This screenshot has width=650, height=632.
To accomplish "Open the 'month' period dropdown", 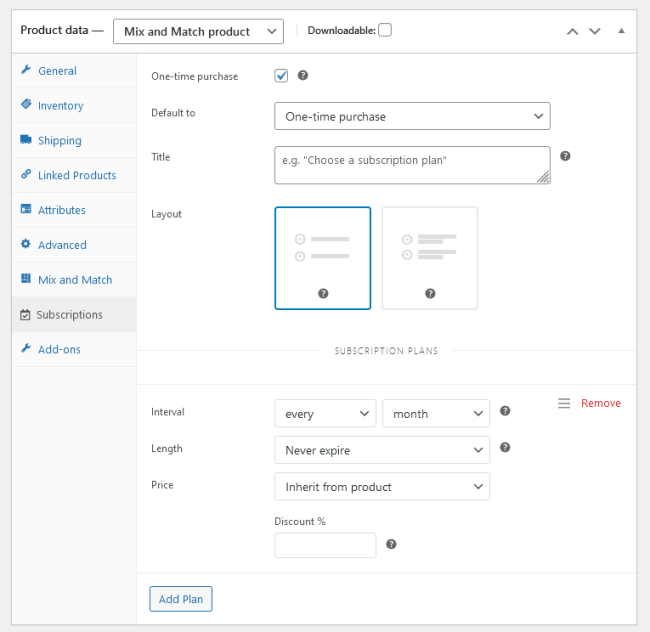I will point(436,413).
